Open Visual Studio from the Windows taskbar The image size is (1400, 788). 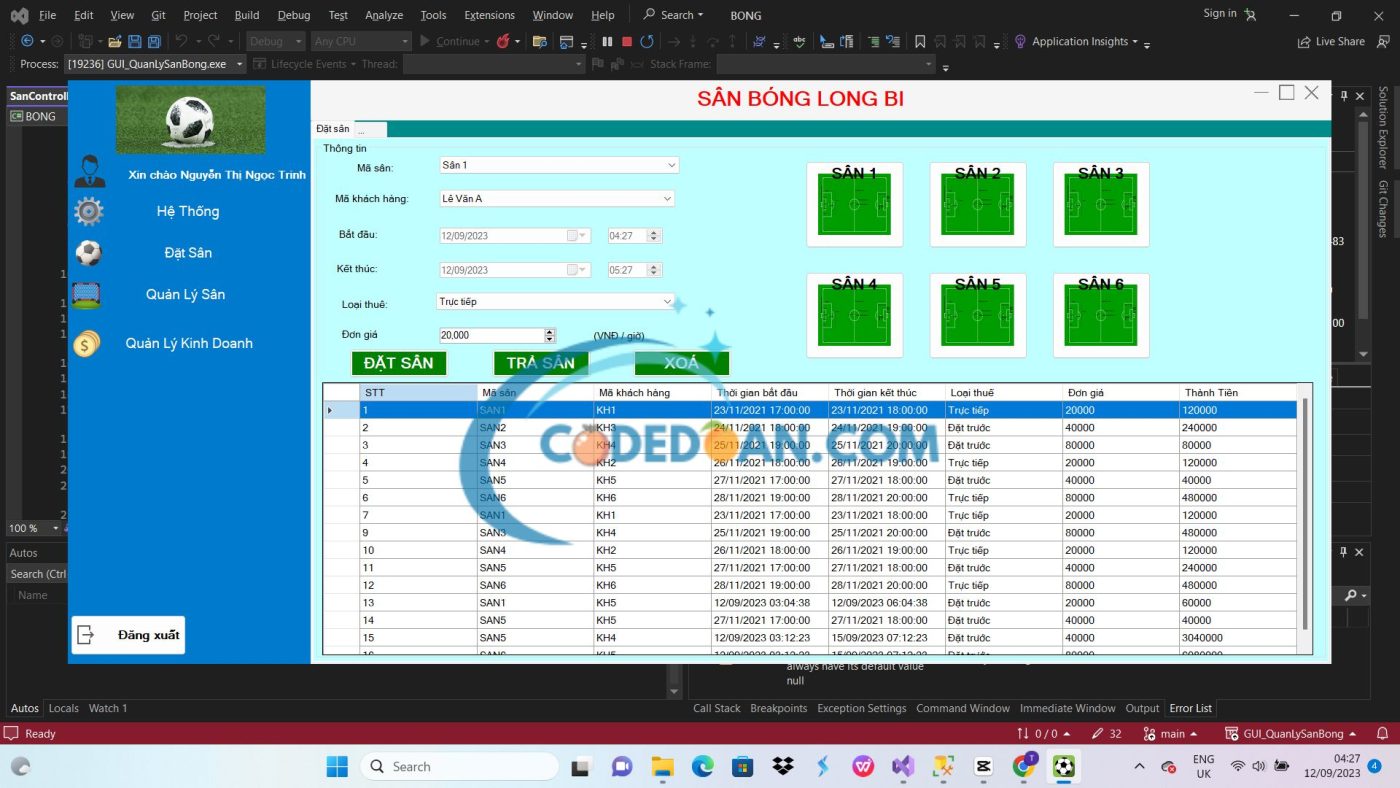[x=903, y=767]
